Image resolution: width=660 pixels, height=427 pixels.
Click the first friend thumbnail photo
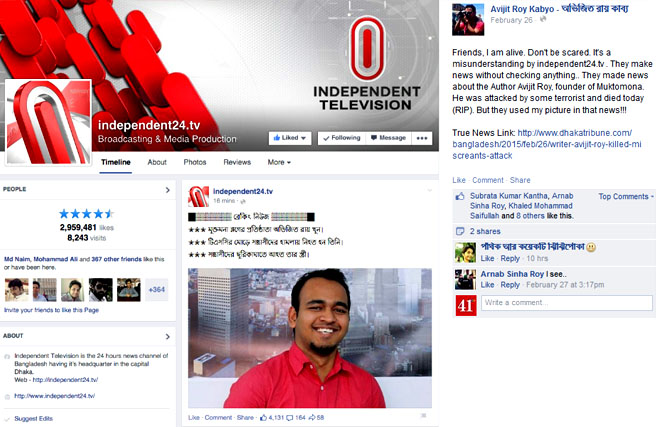(16, 290)
